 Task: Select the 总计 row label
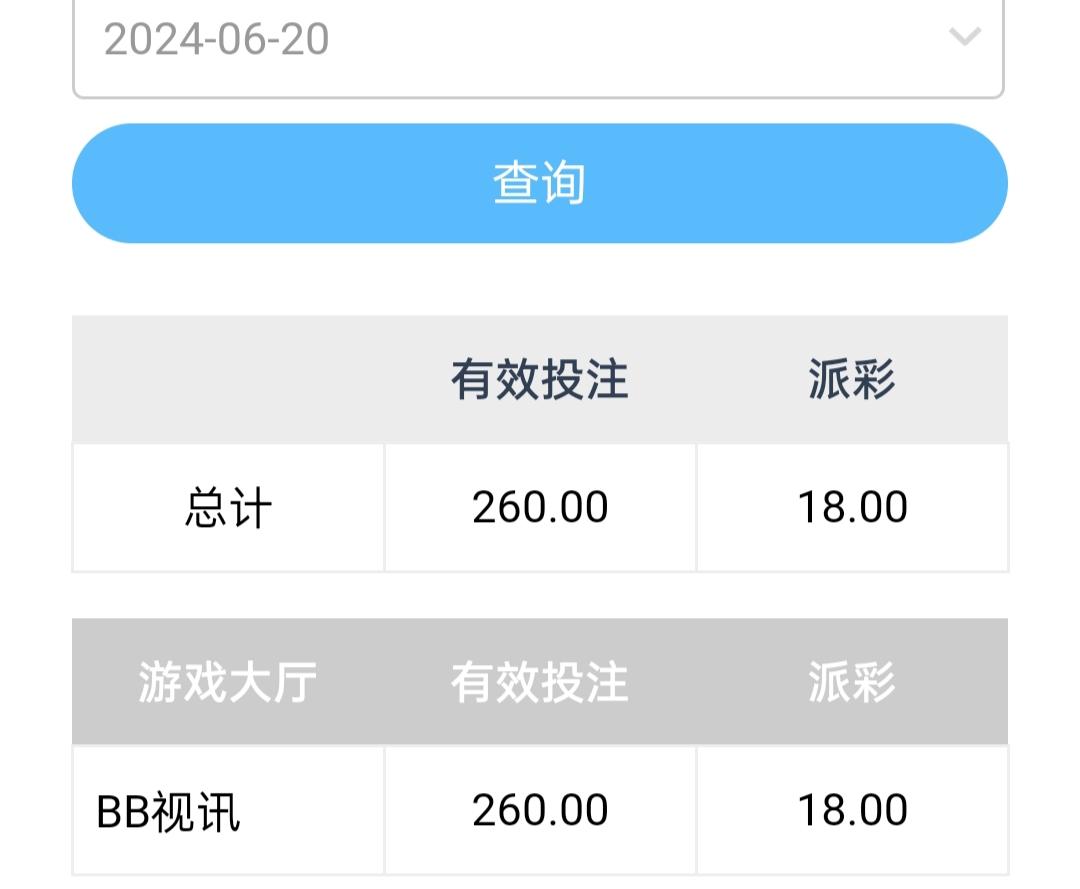[228, 508]
